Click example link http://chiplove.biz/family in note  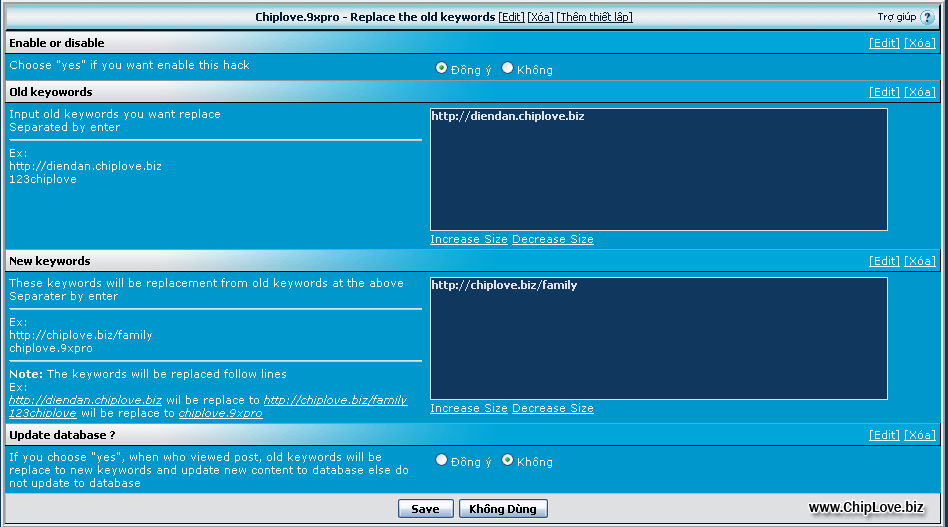336,400
